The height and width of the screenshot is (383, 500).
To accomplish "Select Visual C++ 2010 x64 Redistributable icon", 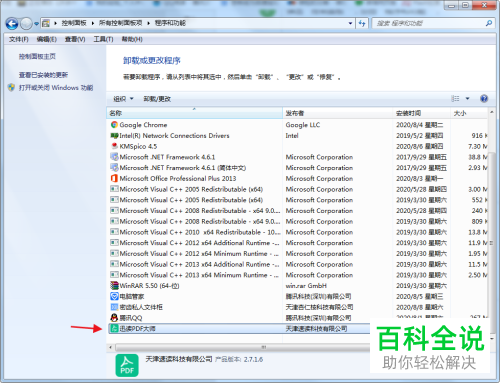I will click(114, 232).
